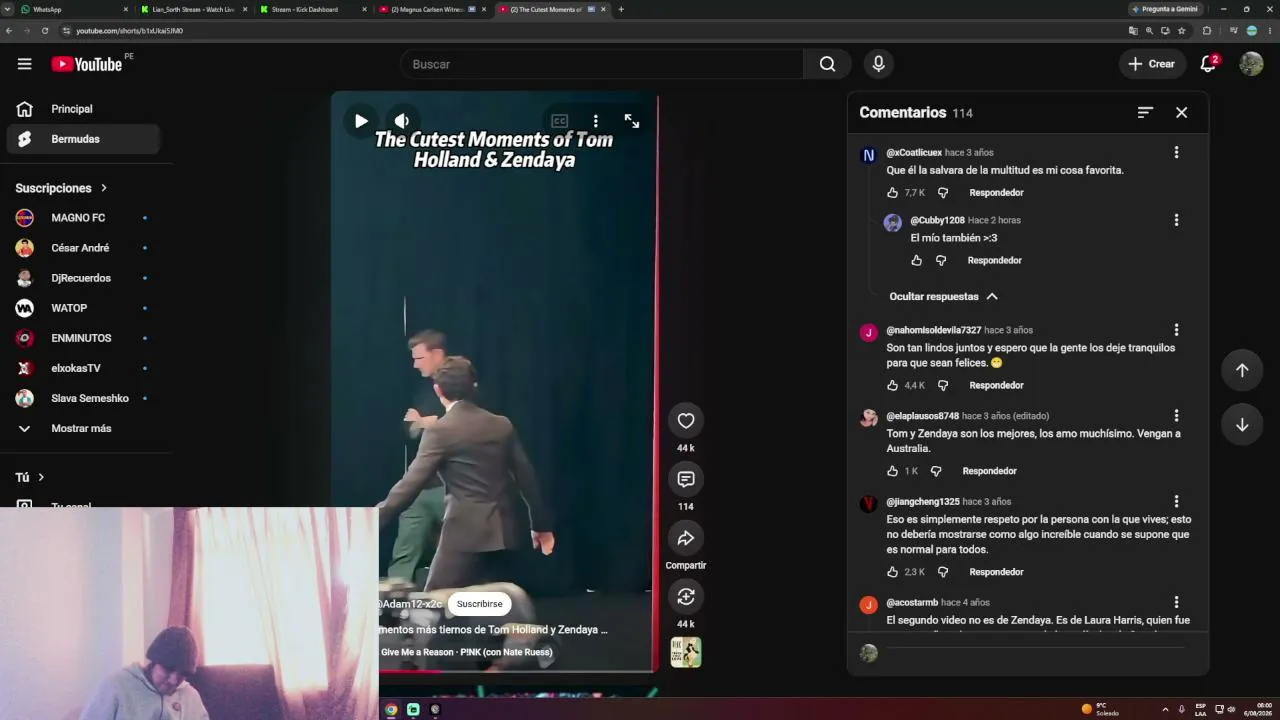Open the green app icon in taskbar
Screen dimensions: 1280x720
(x=413, y=709)
